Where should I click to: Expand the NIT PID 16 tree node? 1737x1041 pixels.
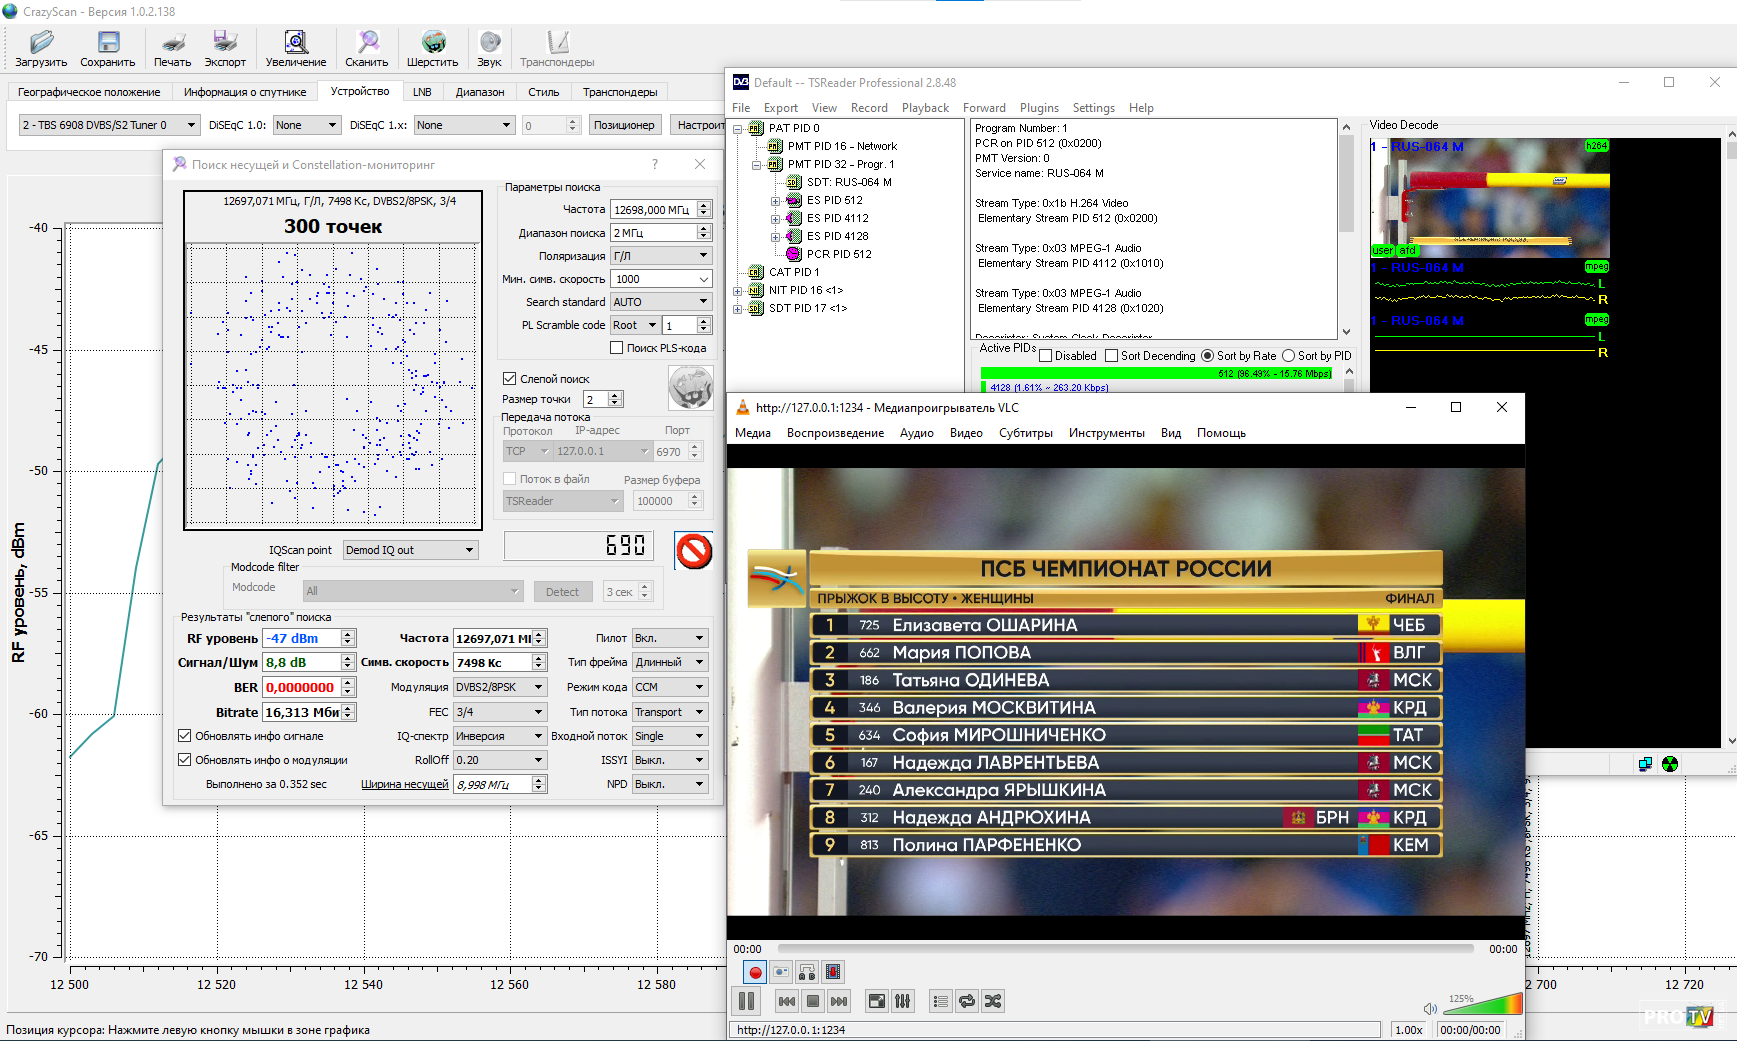coord(738,291)
